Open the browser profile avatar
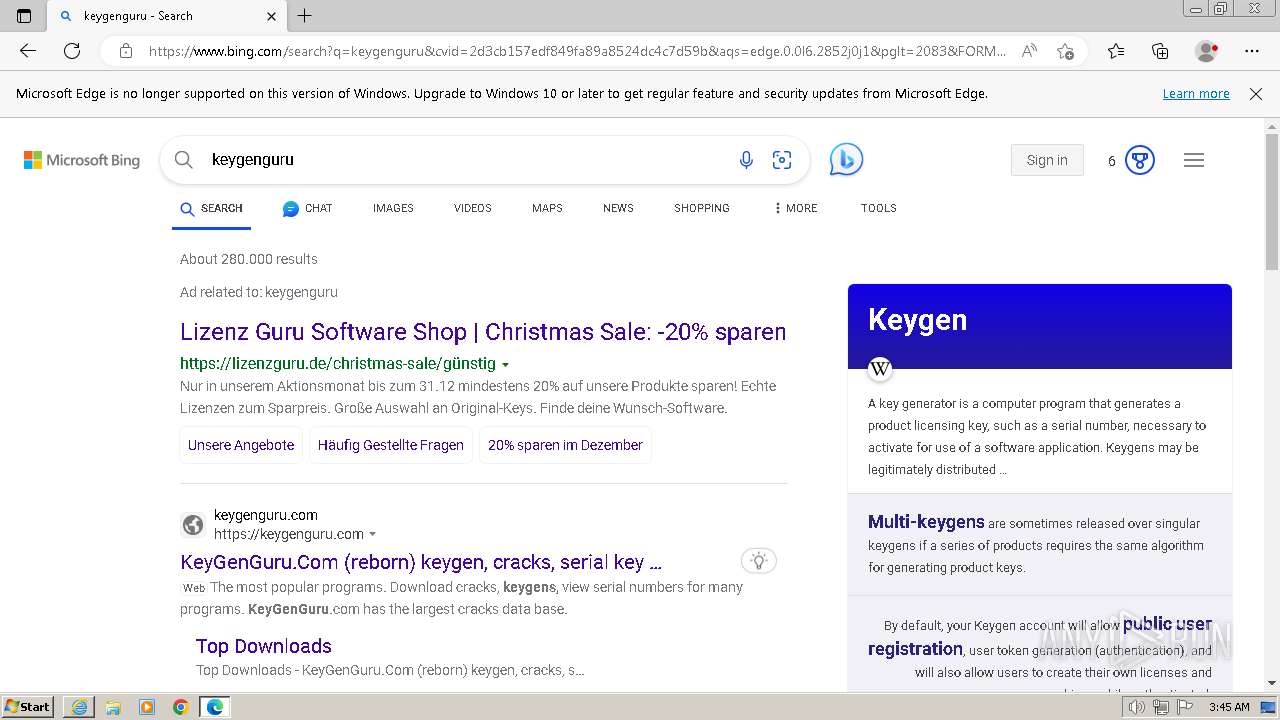1280x720 pixels. click(1206, 51)
